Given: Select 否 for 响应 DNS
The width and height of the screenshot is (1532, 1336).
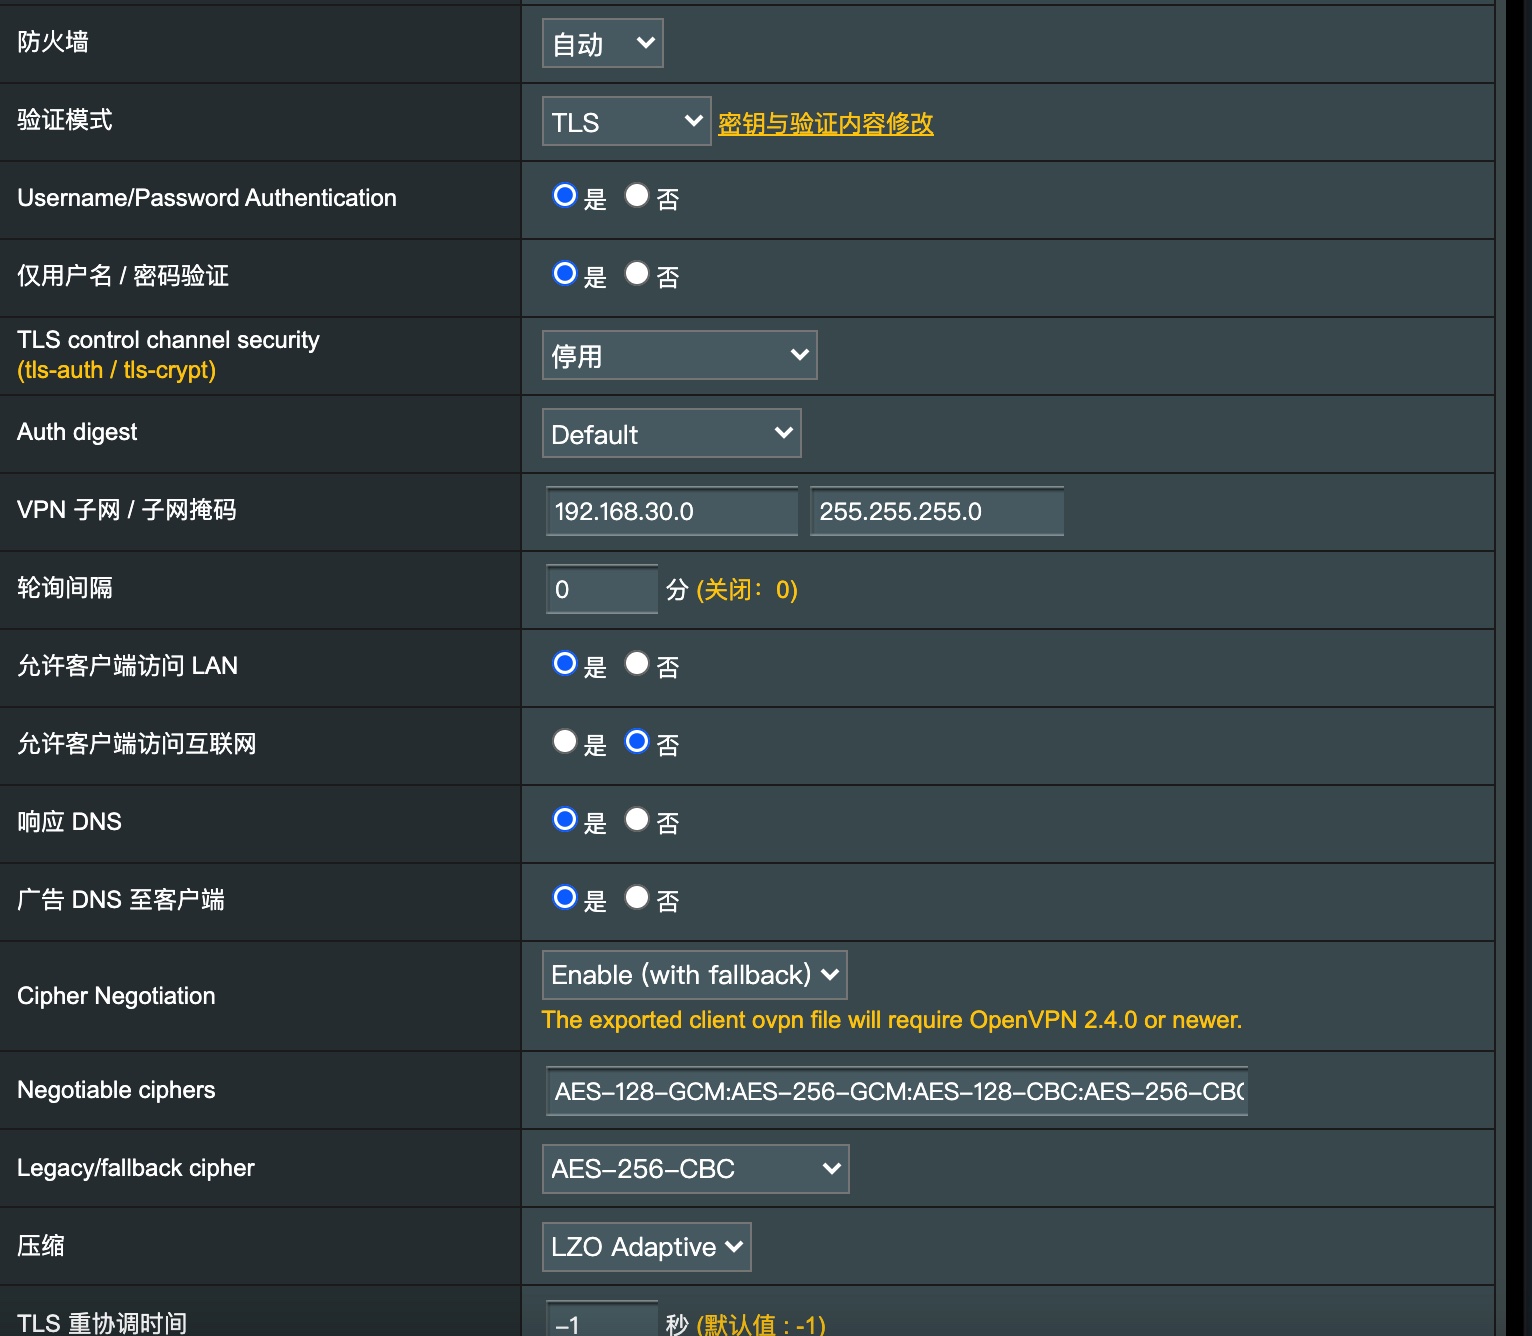Looking at the screenshot, I should [637, 818].
